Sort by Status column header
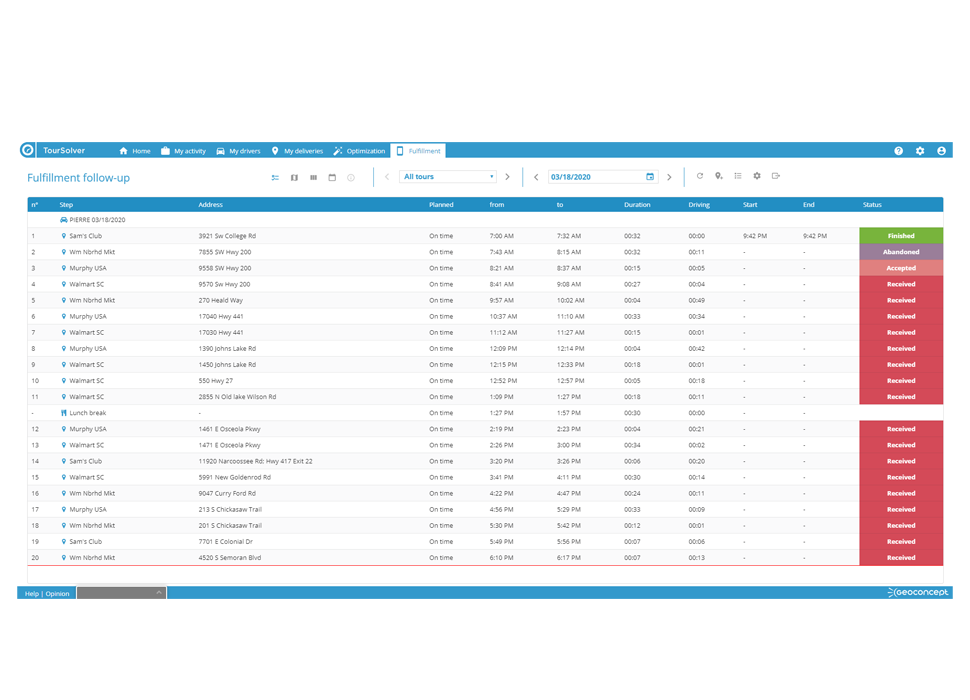Viewport: 970px width, 700px height. [872, 205]
